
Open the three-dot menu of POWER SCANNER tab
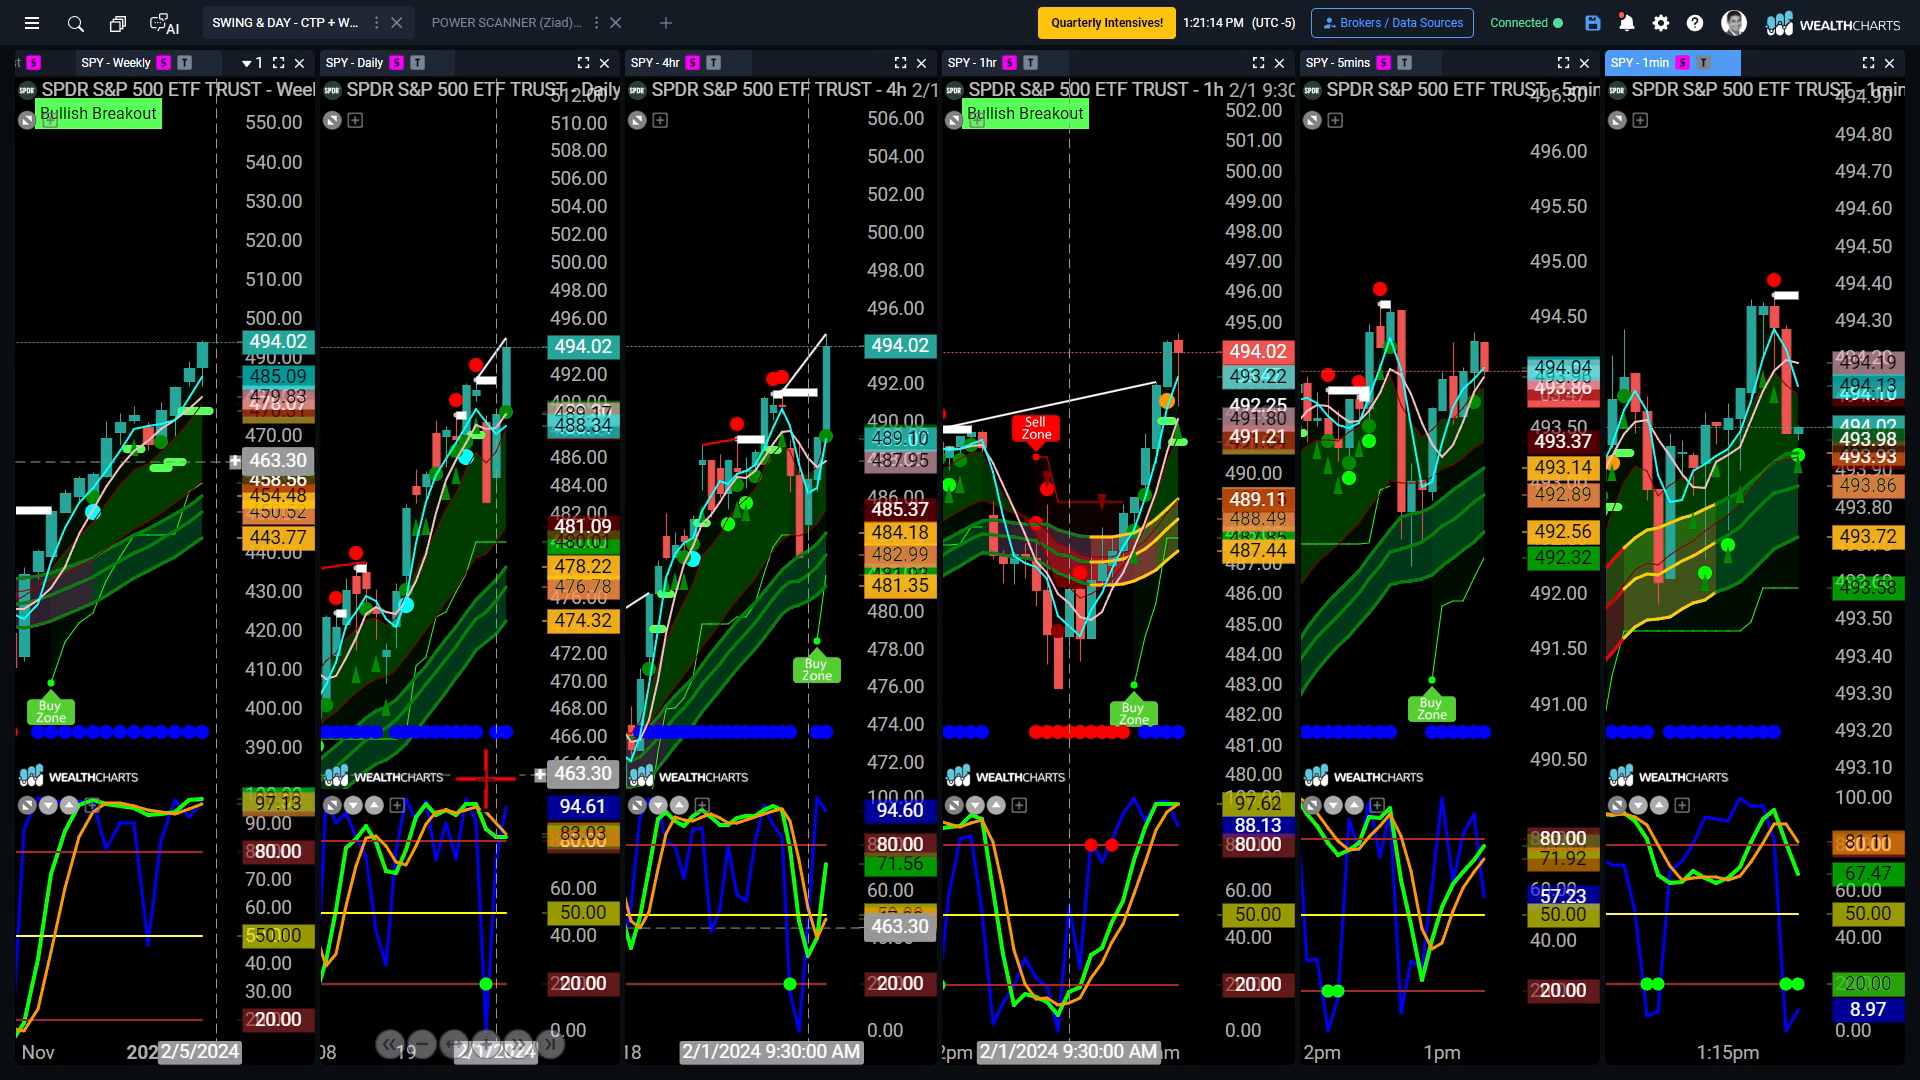point(596,23)
